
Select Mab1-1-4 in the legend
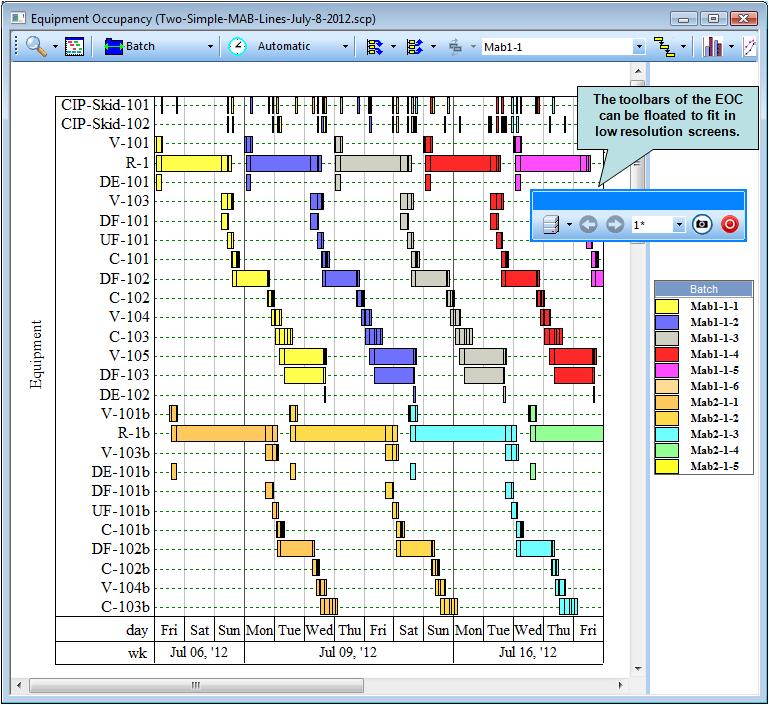[x=714, y=354]
